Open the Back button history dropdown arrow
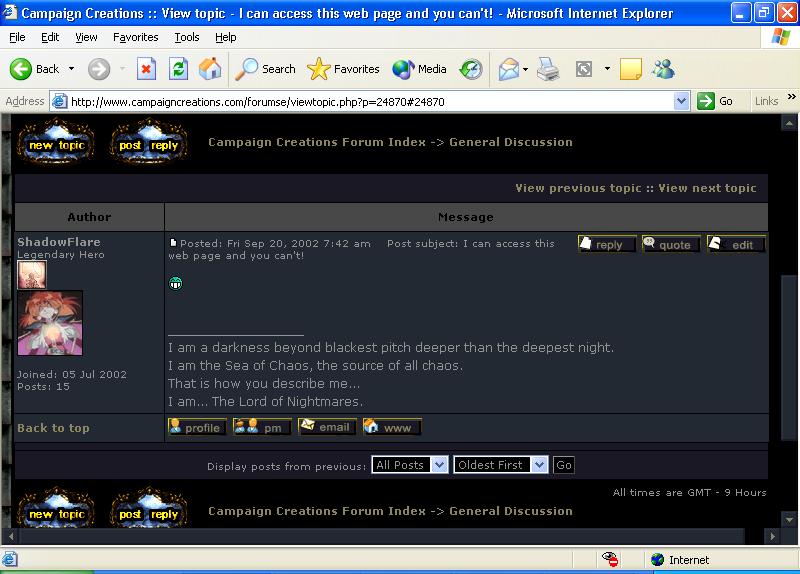The height and width of the screenshot is (574, 800). click(71, 68)
